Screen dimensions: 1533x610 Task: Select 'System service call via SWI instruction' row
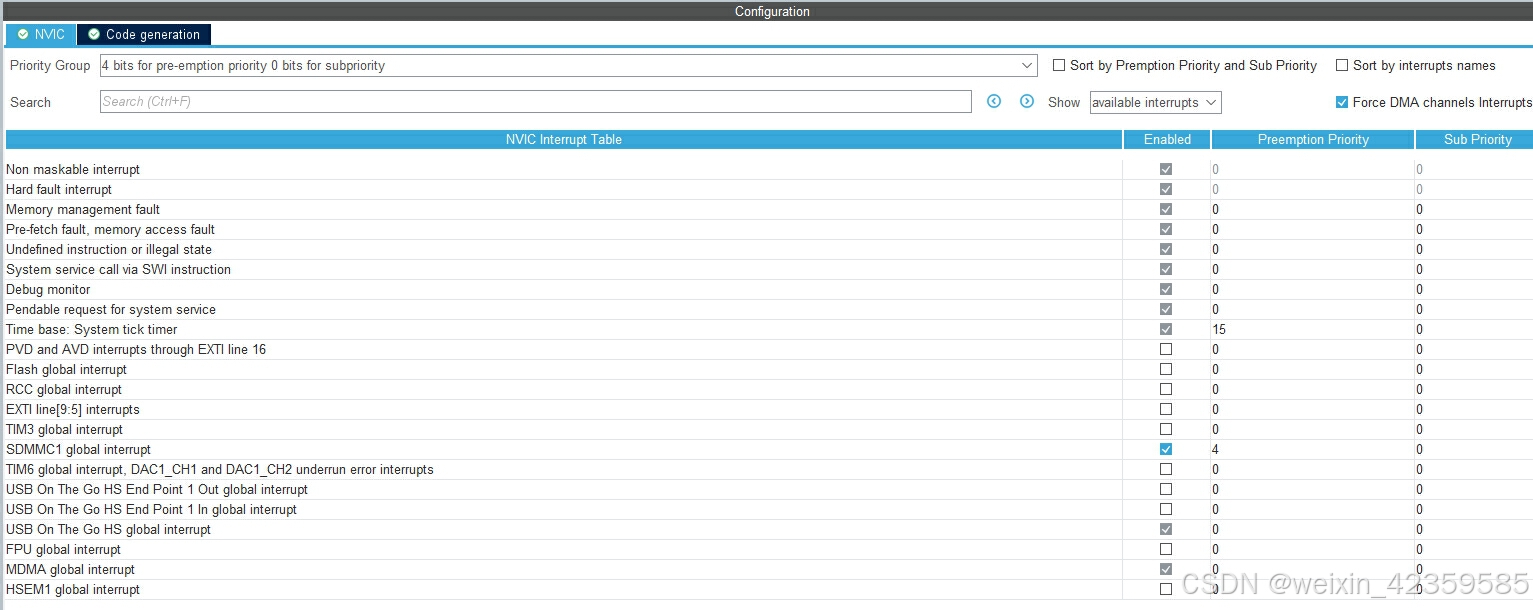tap(118, 270)
